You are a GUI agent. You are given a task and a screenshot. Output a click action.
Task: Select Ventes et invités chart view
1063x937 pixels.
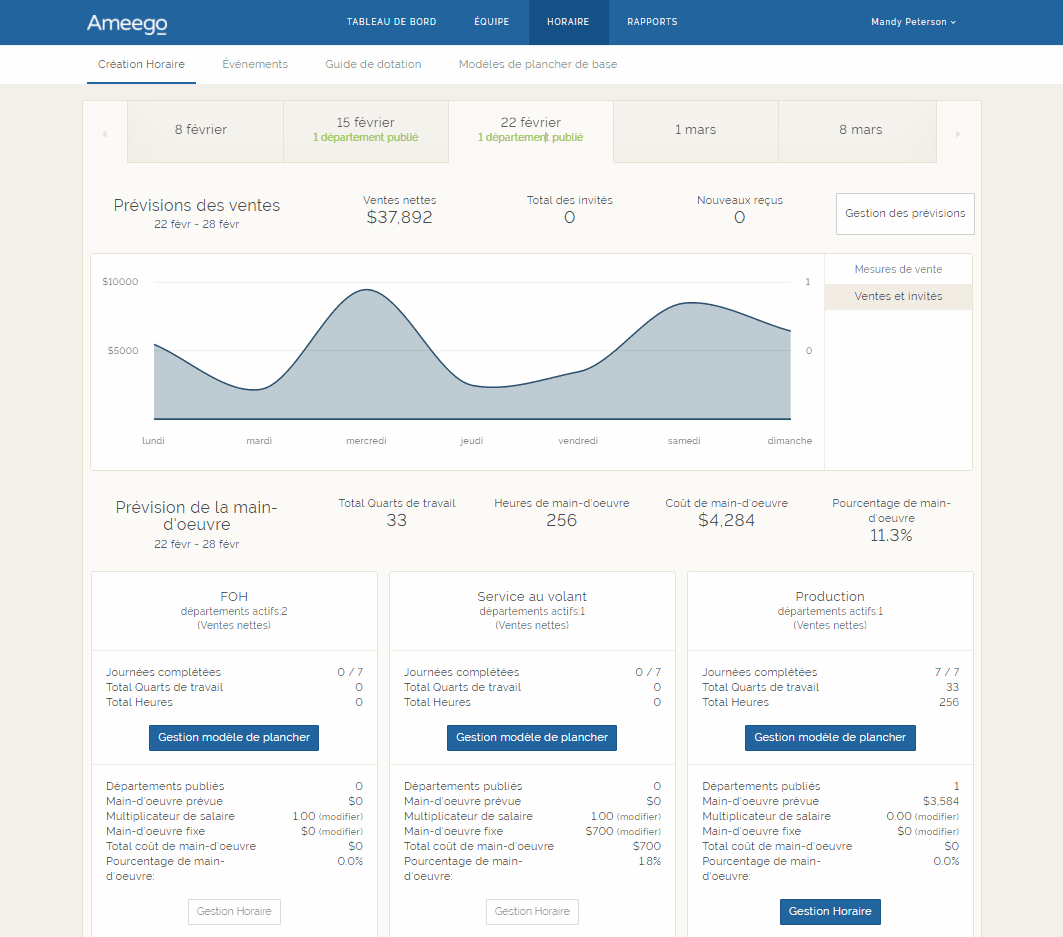point(898,297)
